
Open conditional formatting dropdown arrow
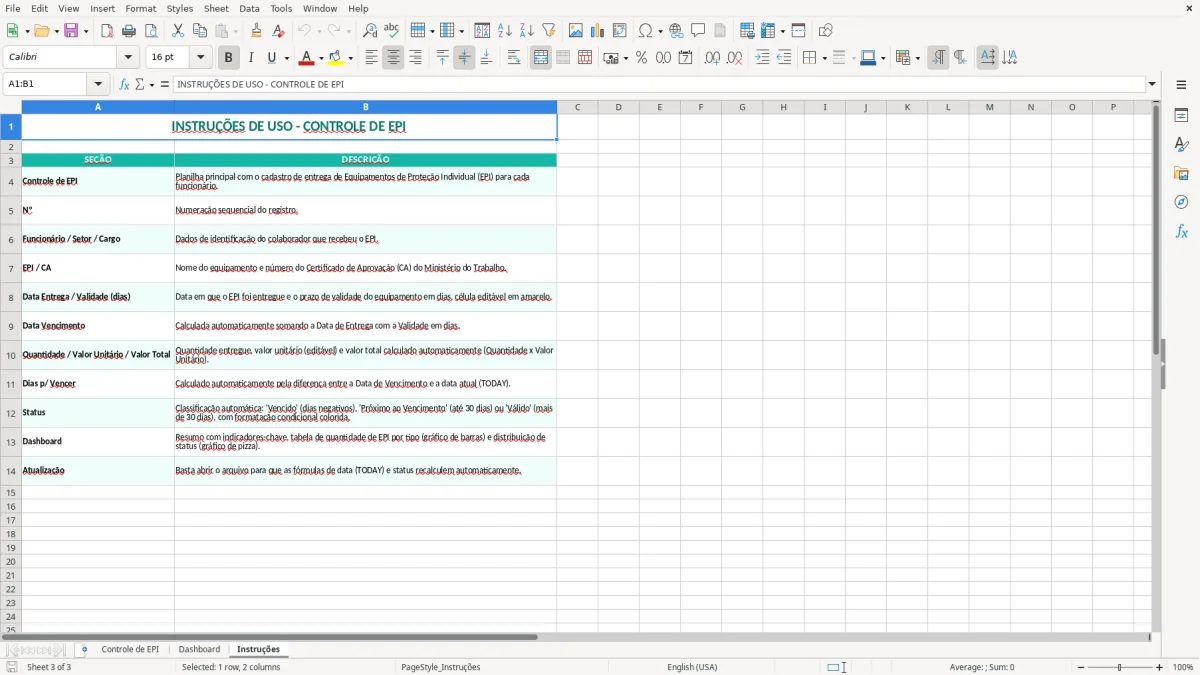917,58
